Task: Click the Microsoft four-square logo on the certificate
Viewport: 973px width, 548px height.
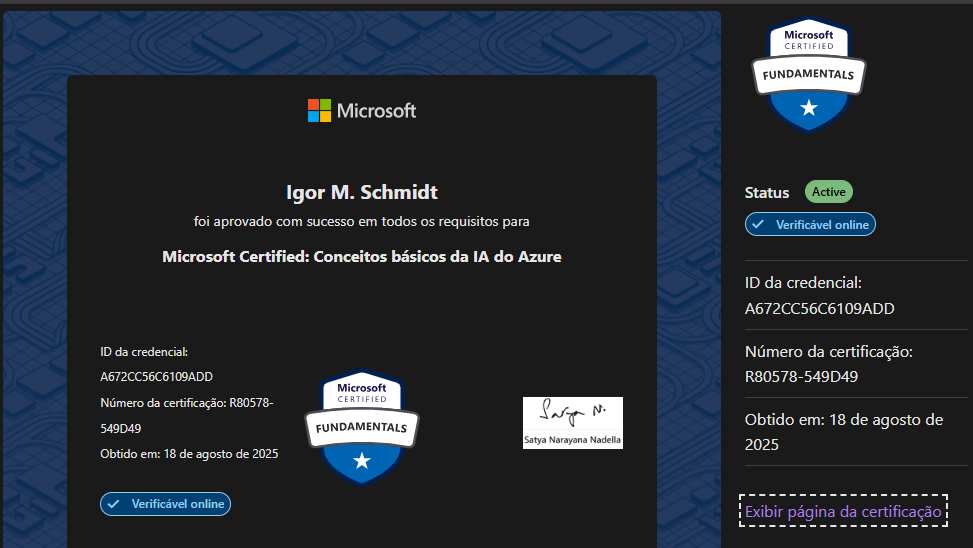Action: click(x=319, y=110)
